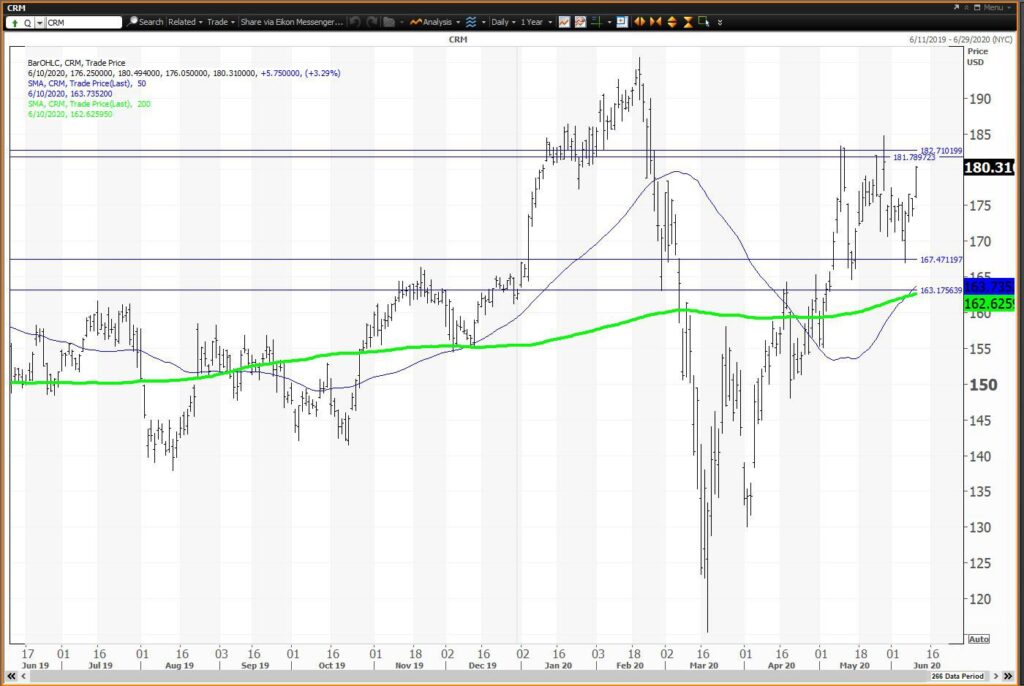Click Share via Eikon Messenger

pyautogui.click(x=291, y=22)
